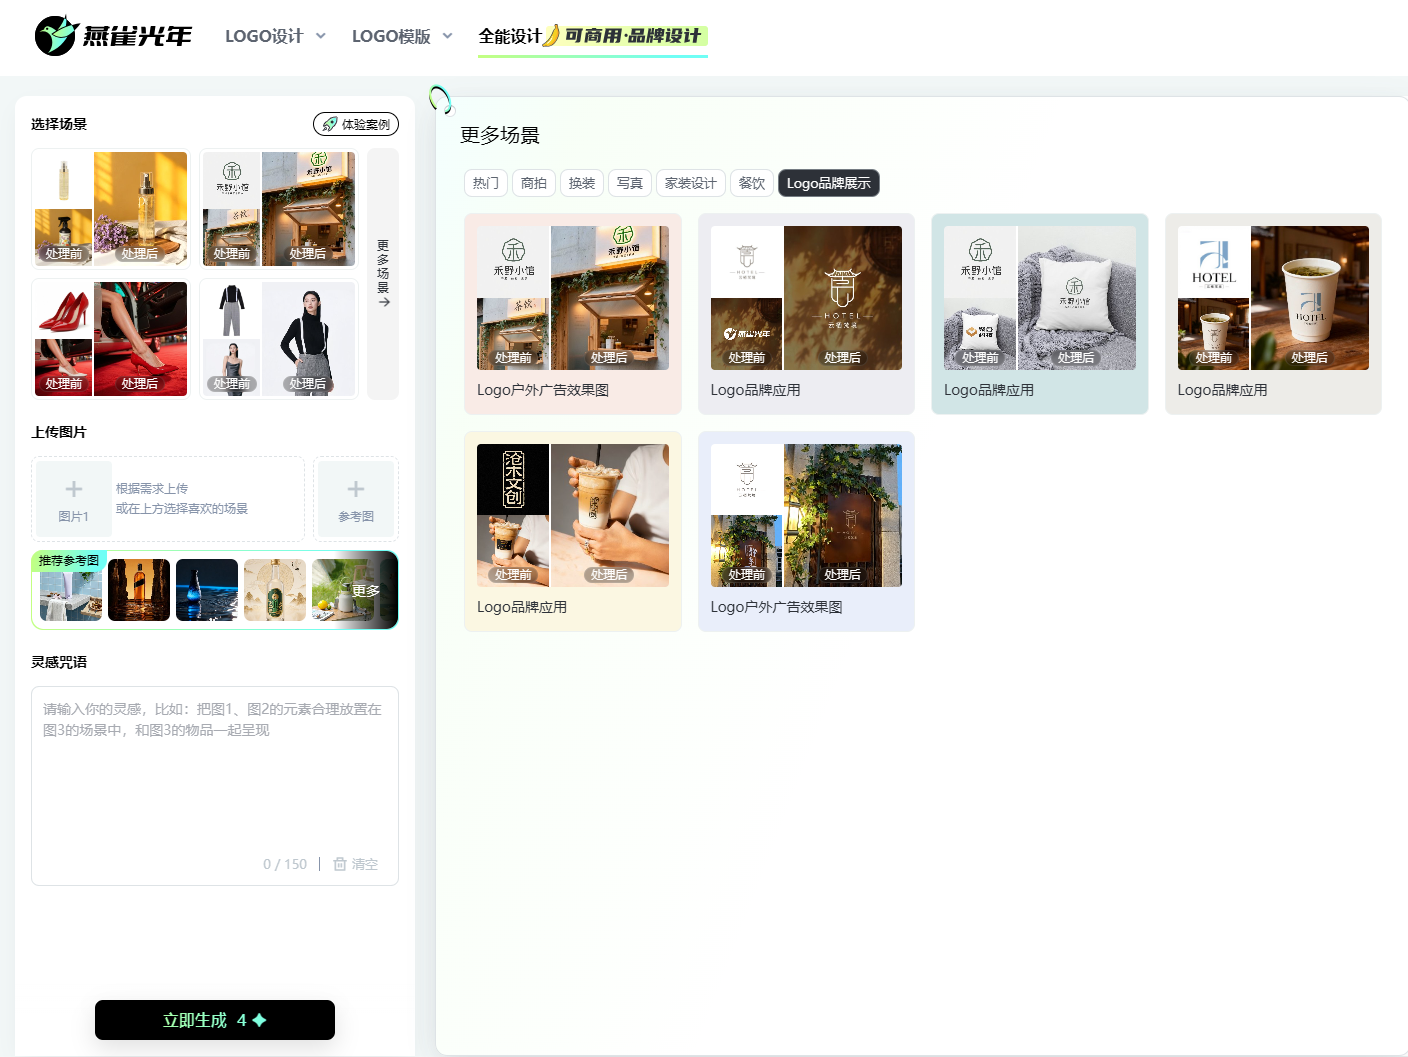Open the LOGO模版 dropdown menu

coord(402,36)
